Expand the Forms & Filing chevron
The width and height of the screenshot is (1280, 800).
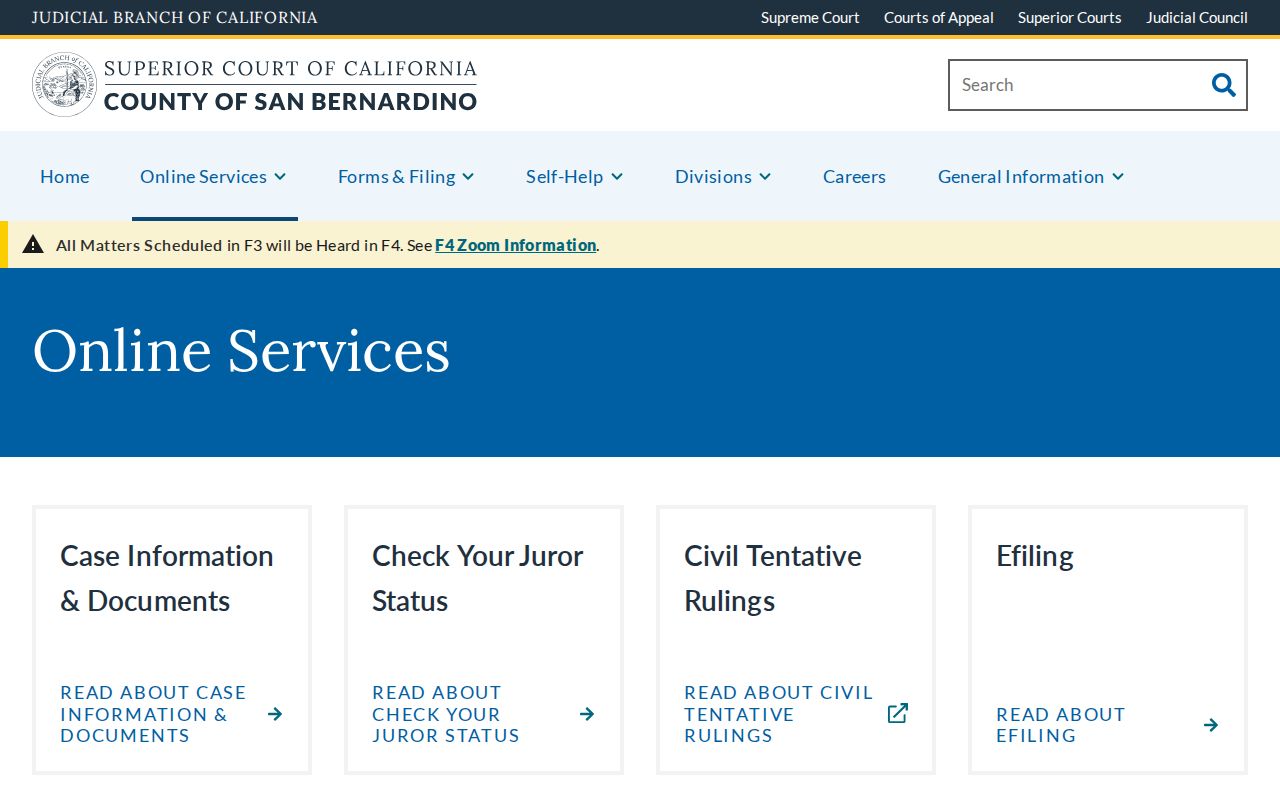[468, 177]
